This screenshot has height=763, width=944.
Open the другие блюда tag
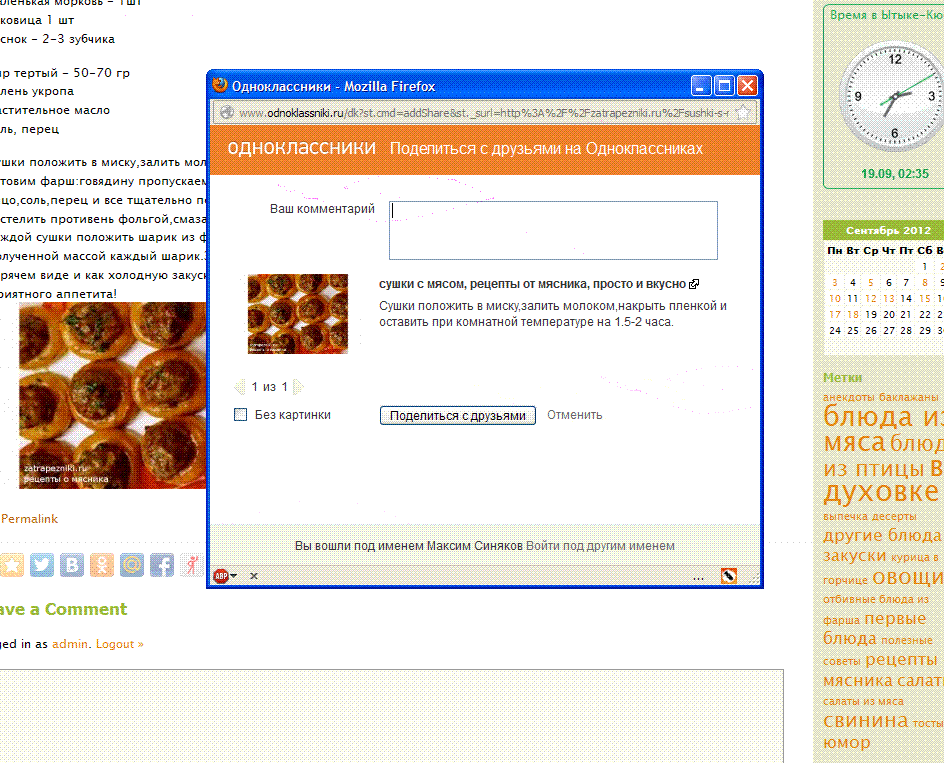(x=882, y=535)
